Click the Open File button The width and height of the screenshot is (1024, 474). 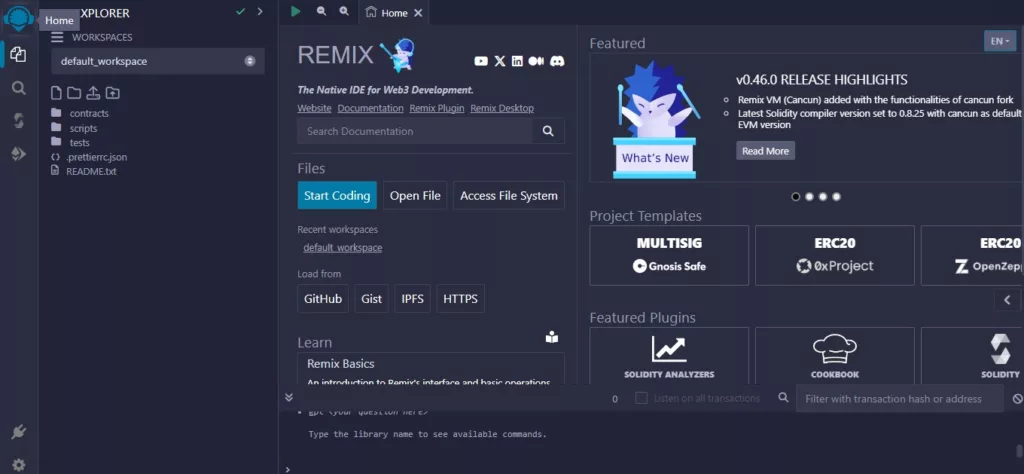(415, 195)
